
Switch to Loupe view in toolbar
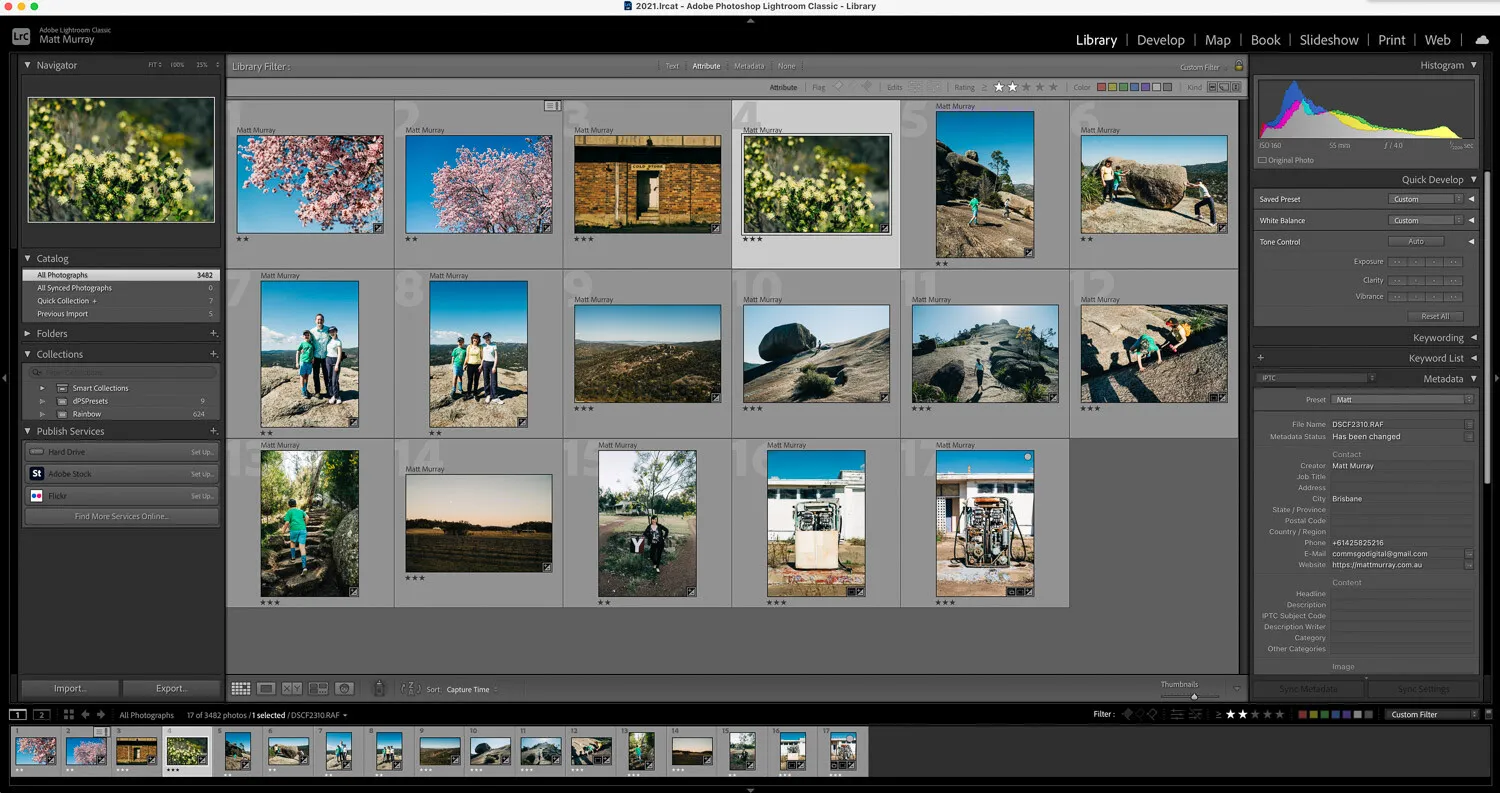(x=266, y=689)
